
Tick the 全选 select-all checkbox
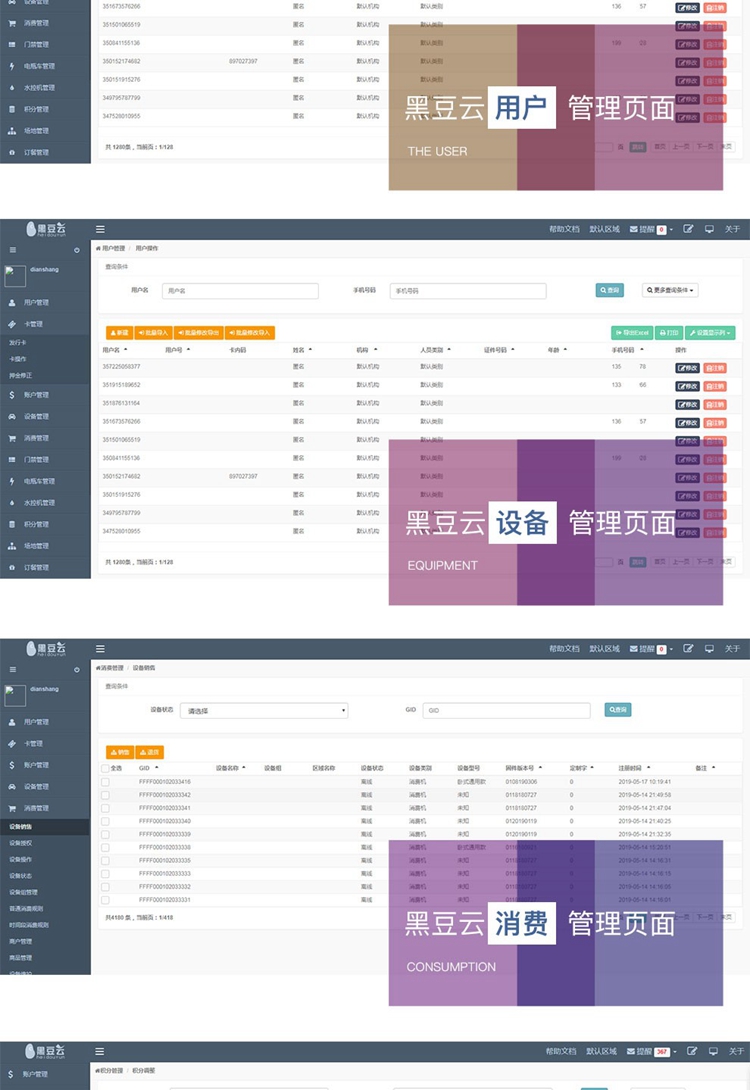click(106, 768)
